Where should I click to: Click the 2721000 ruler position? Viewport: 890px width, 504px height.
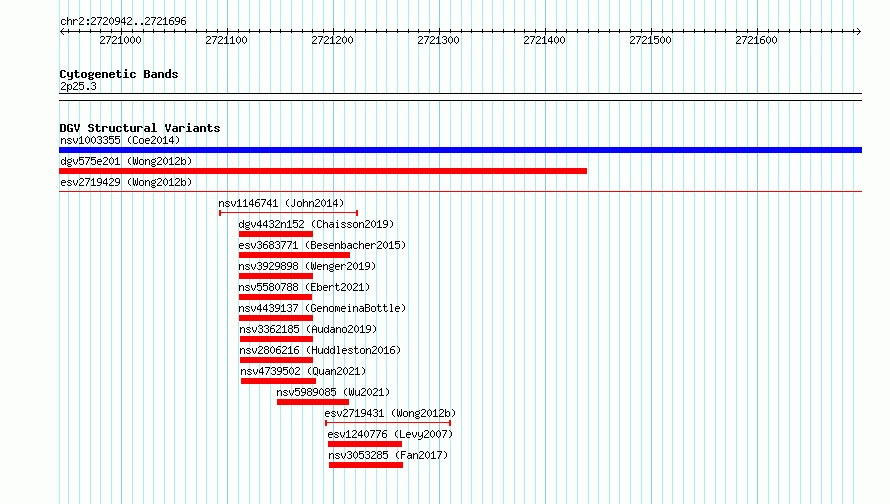pyautogui.click(x=120, y=40)
